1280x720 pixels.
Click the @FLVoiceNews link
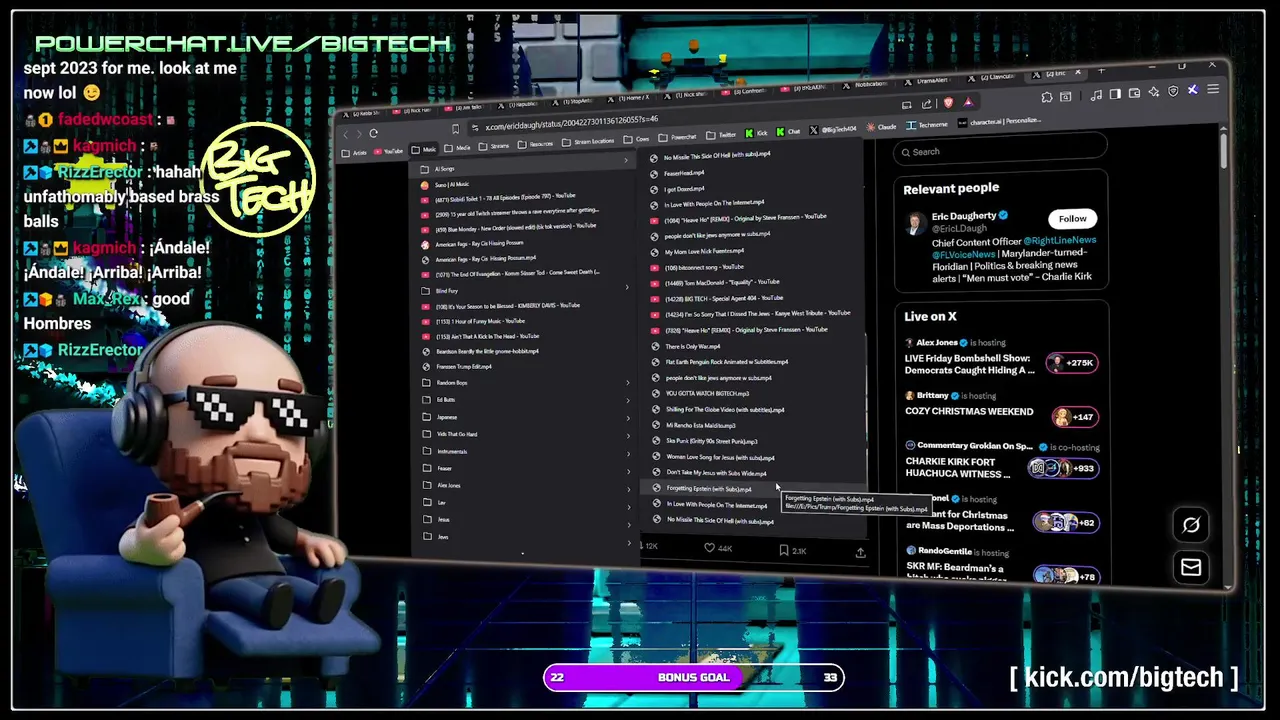pos(964,254)
